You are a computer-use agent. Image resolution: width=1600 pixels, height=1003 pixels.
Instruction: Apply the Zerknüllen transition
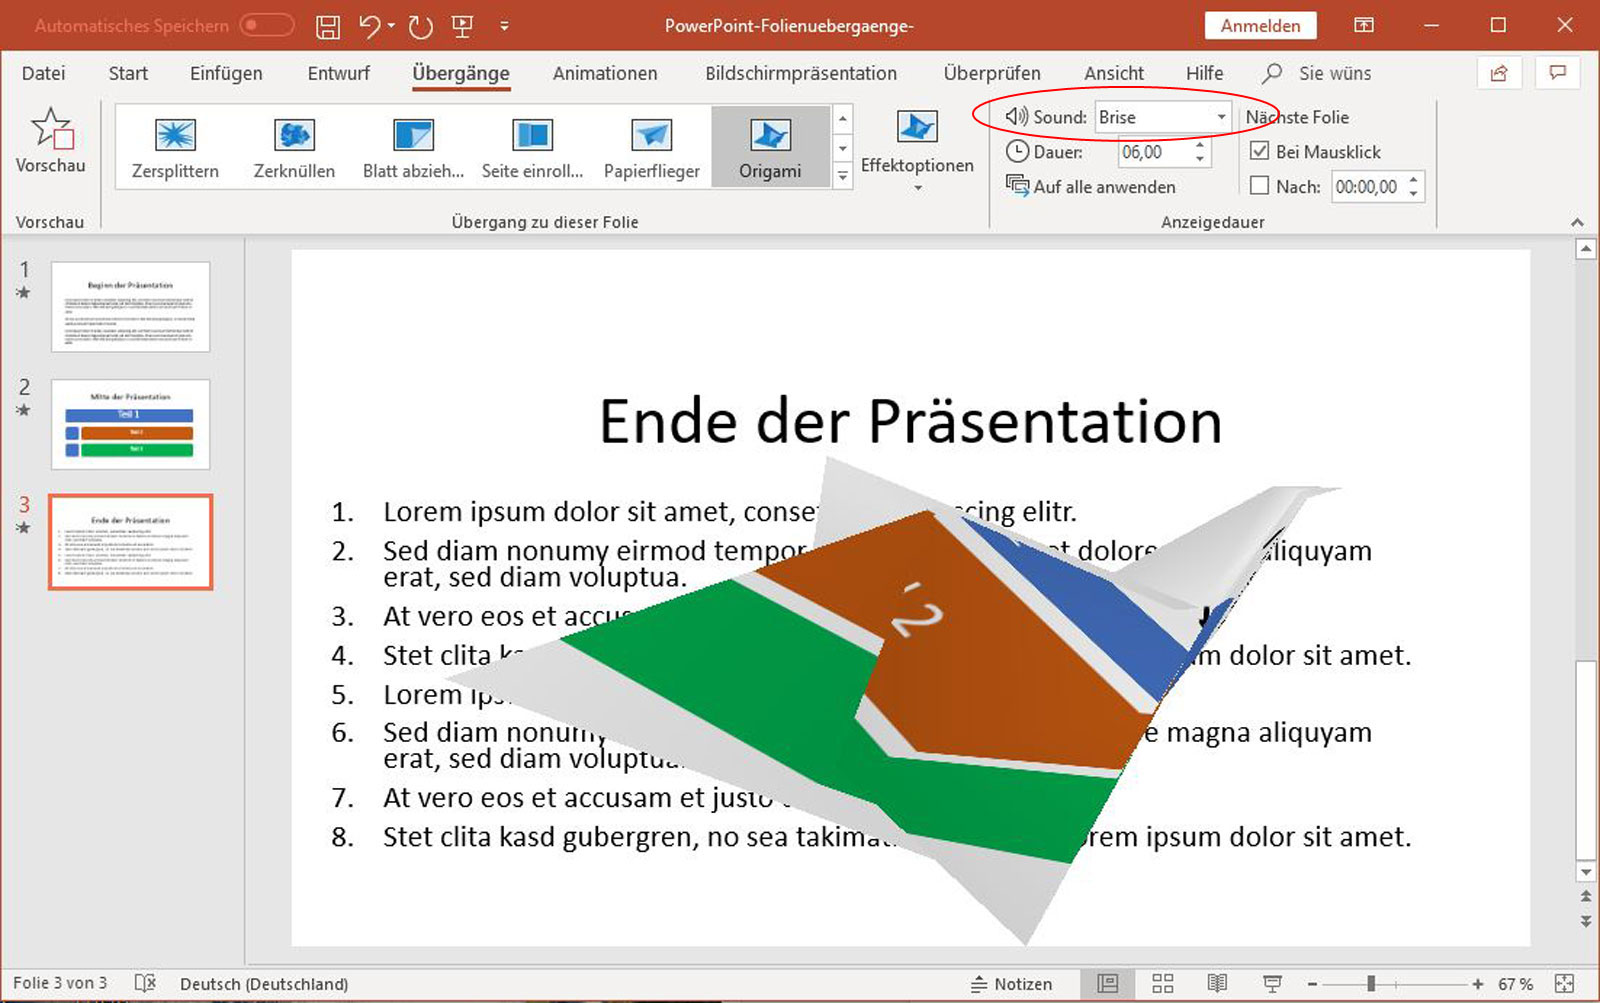click(x=294, y=136)
